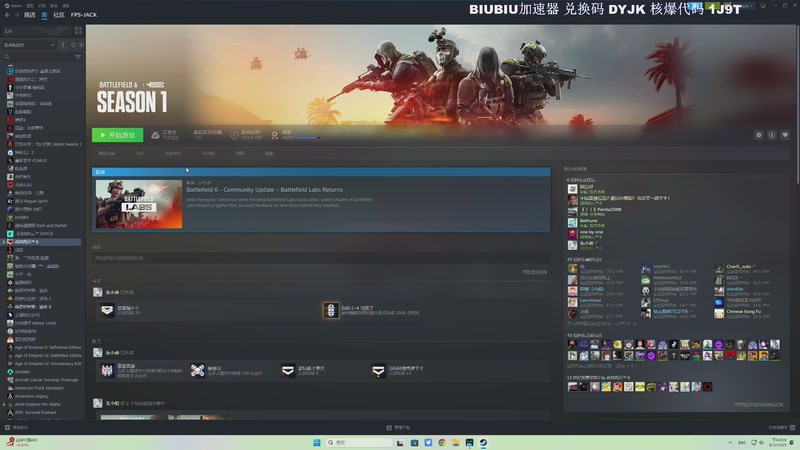Image resolution: width=800 pixels, height=450 pixels.
Task: Open friend Bethune profile
Action: click(588, 220)
